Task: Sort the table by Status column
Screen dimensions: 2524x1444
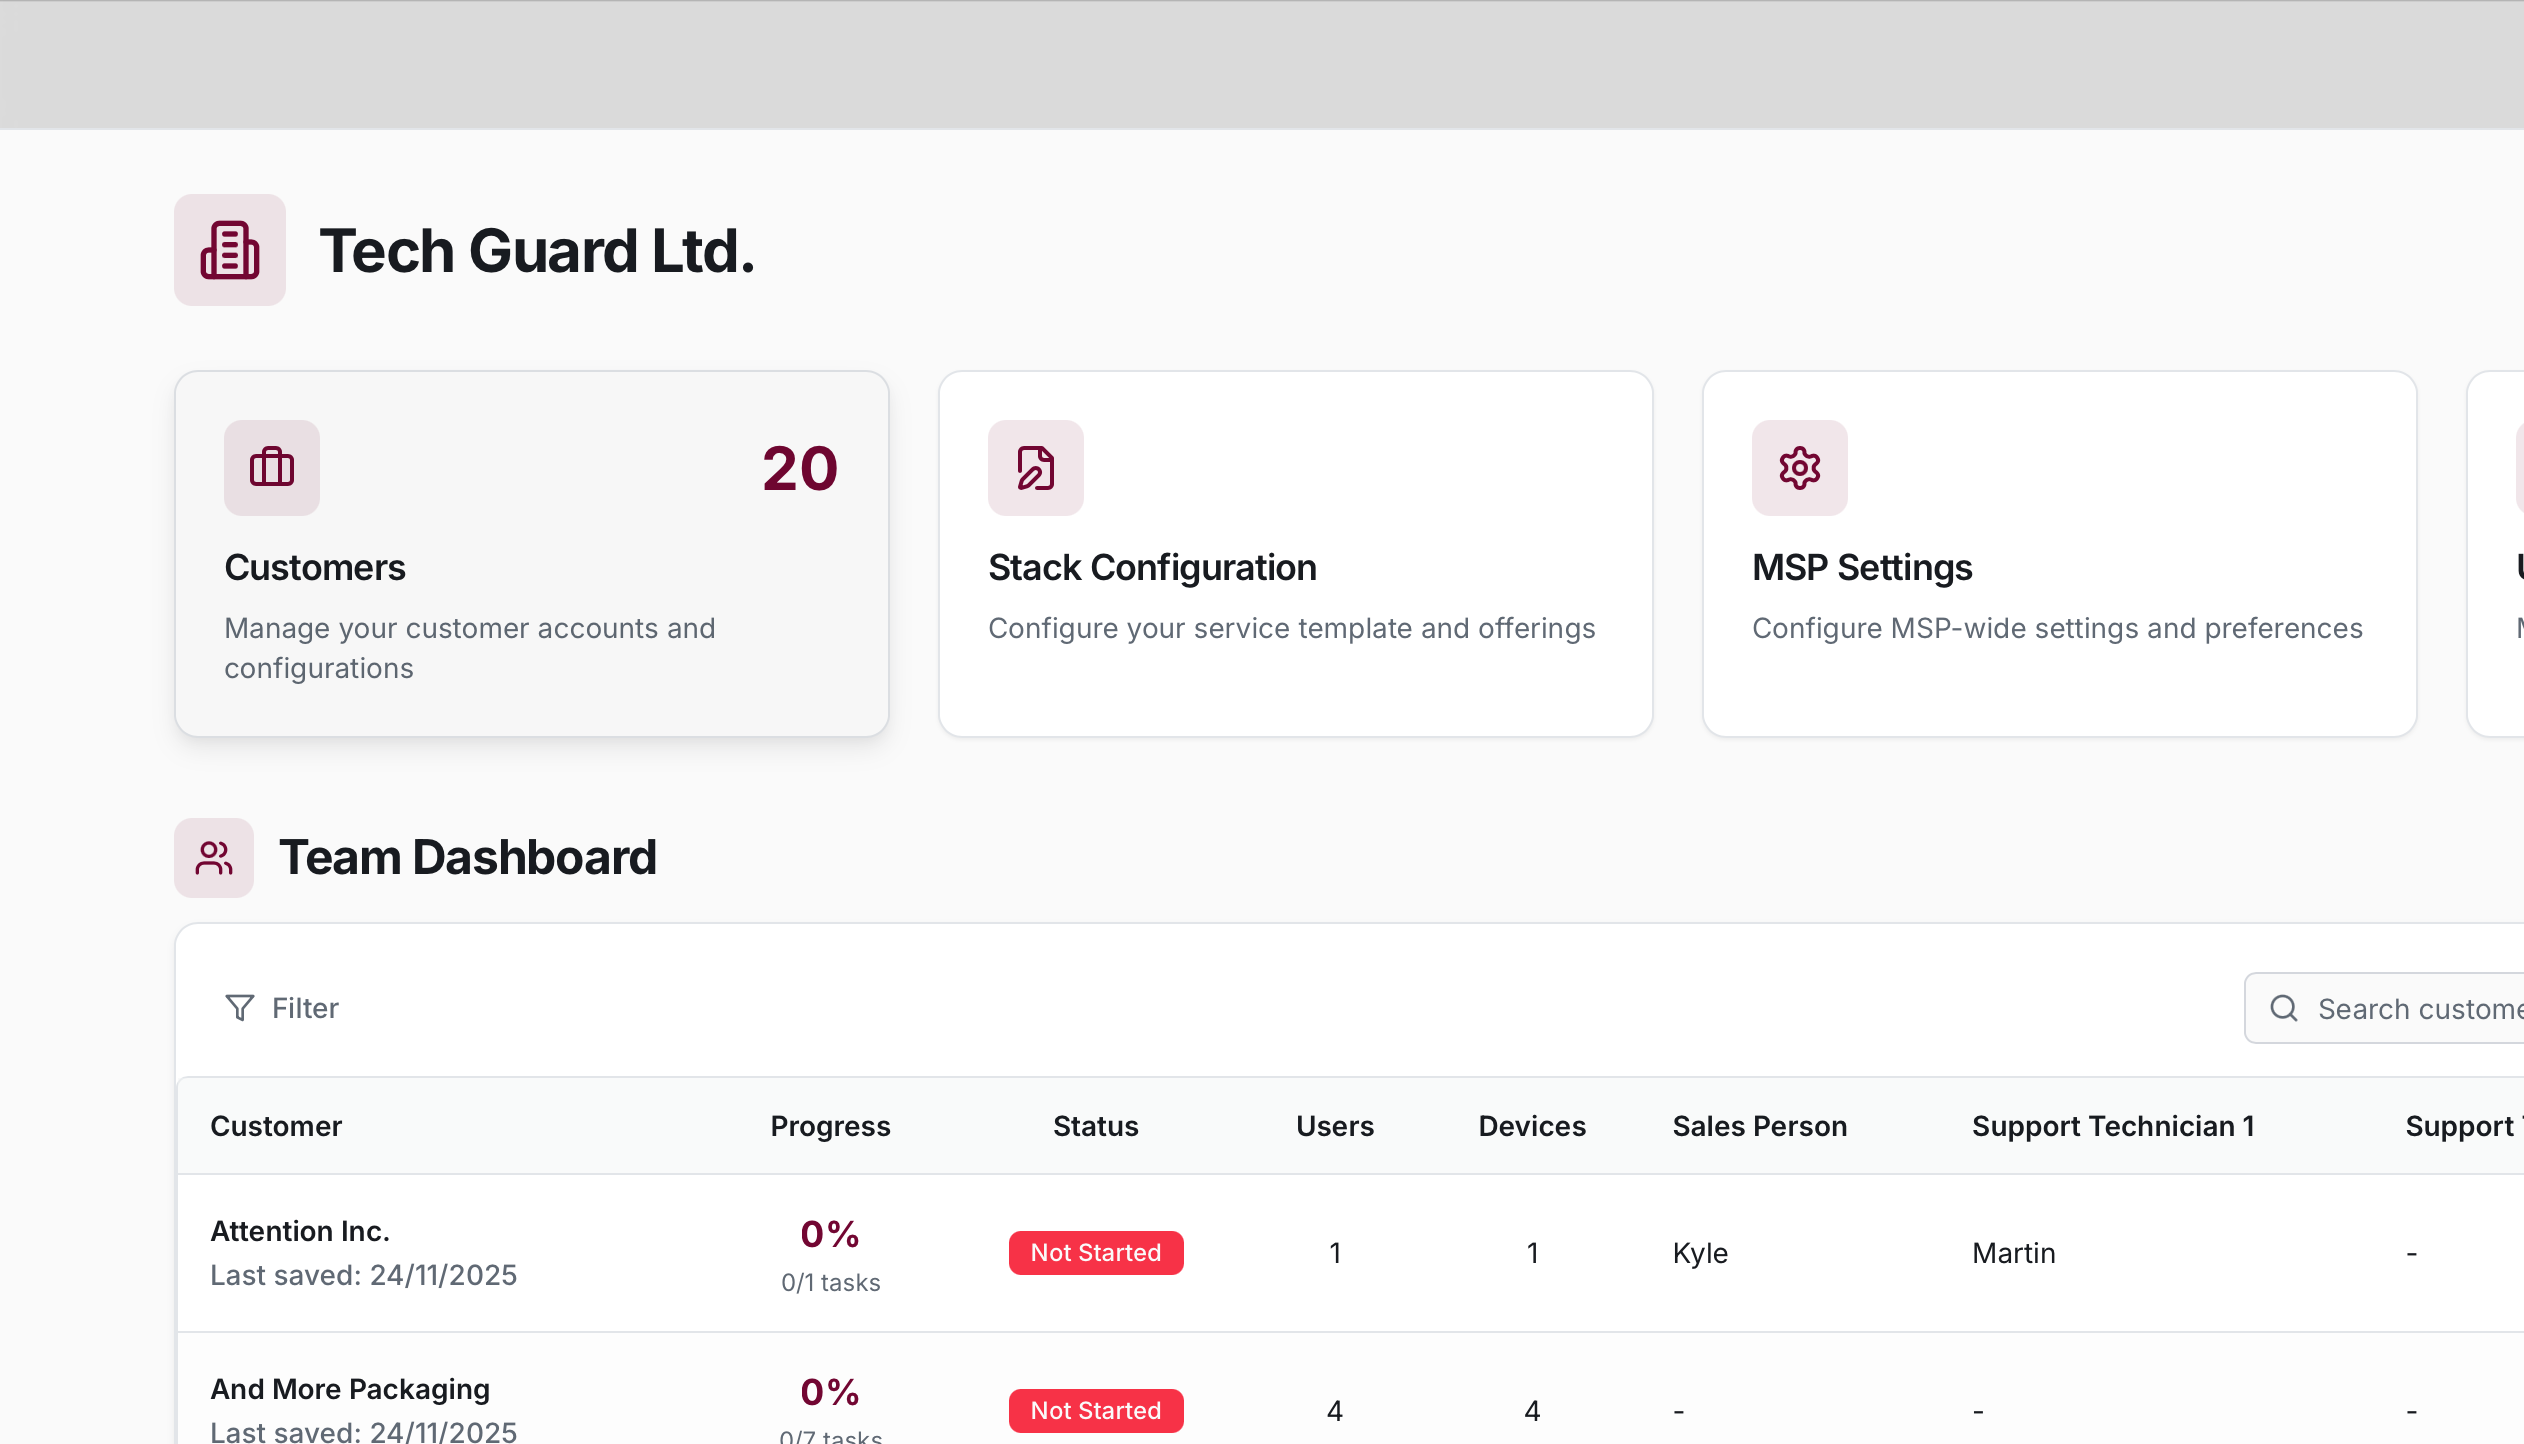Action: [x=1094, y=1125]
